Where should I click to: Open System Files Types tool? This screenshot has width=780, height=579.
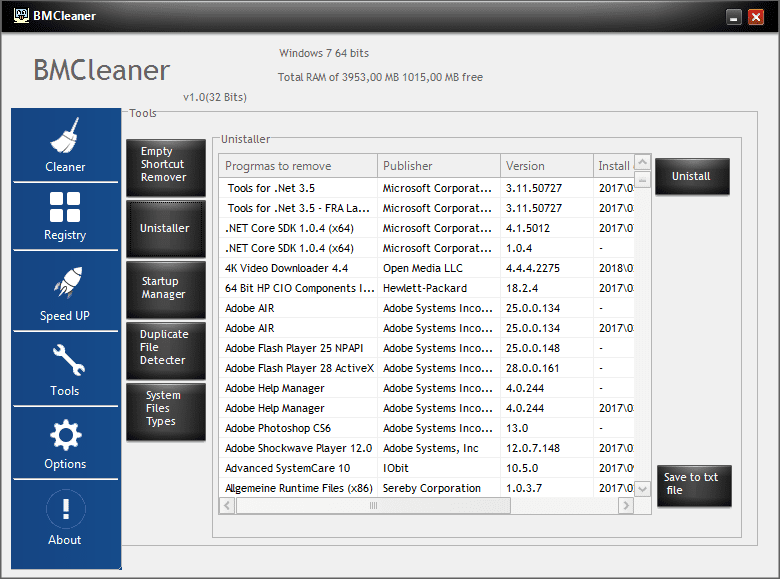pyautogui.click(x=166, y=411)
